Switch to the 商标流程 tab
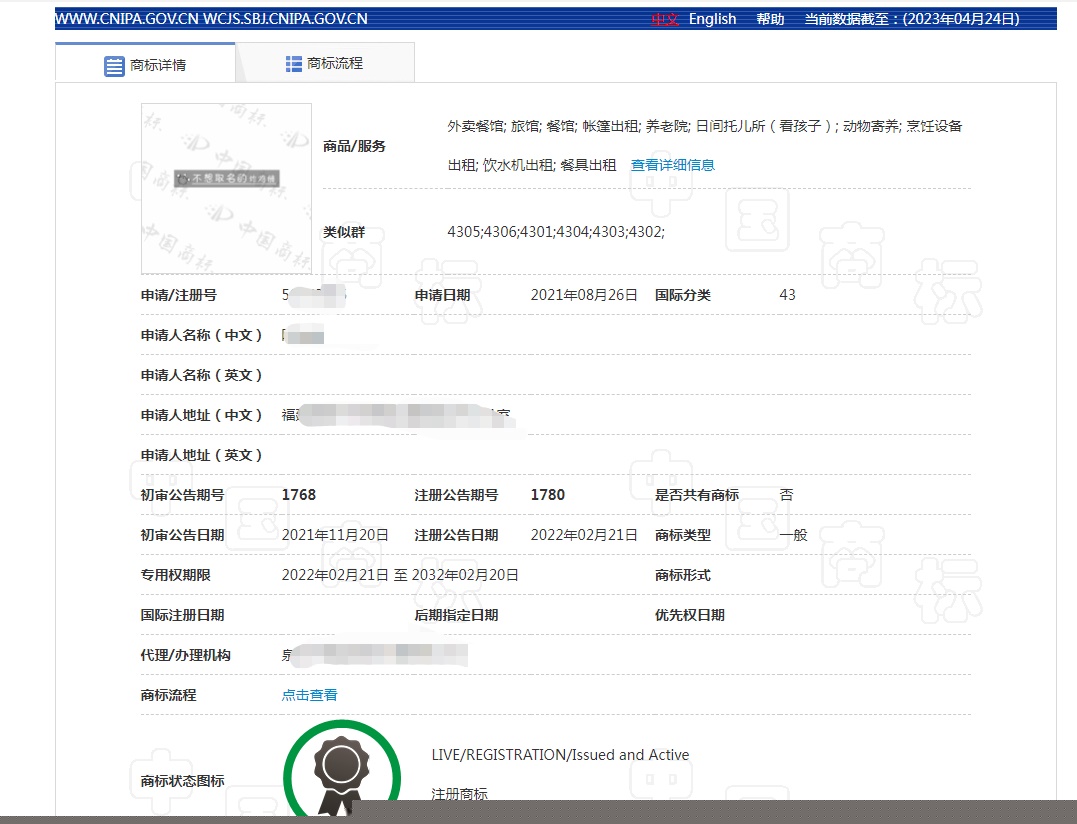 click(325, 63)
